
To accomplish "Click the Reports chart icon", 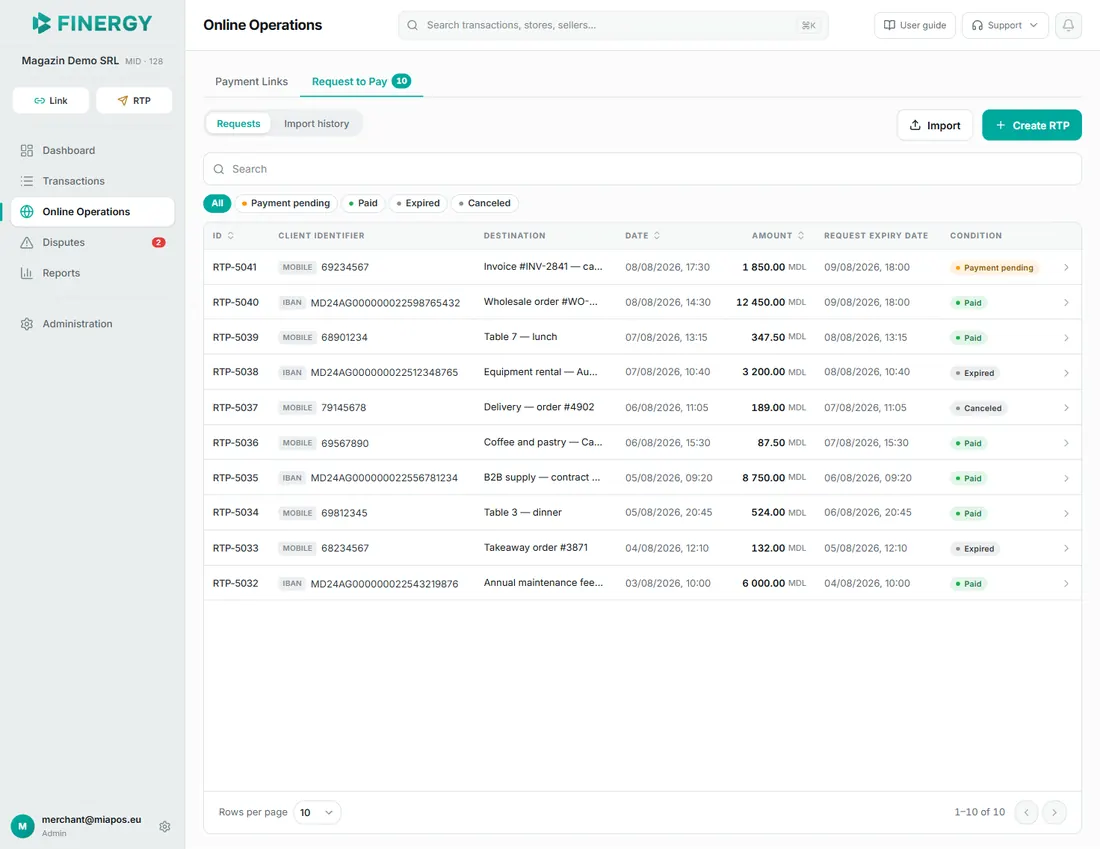I will click(x=27, y=273).
